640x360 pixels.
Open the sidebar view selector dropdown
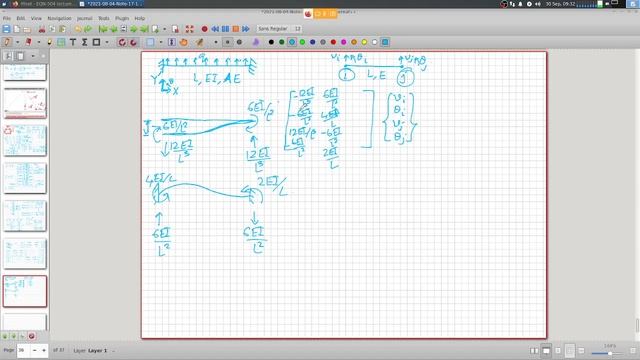point(33,56)
